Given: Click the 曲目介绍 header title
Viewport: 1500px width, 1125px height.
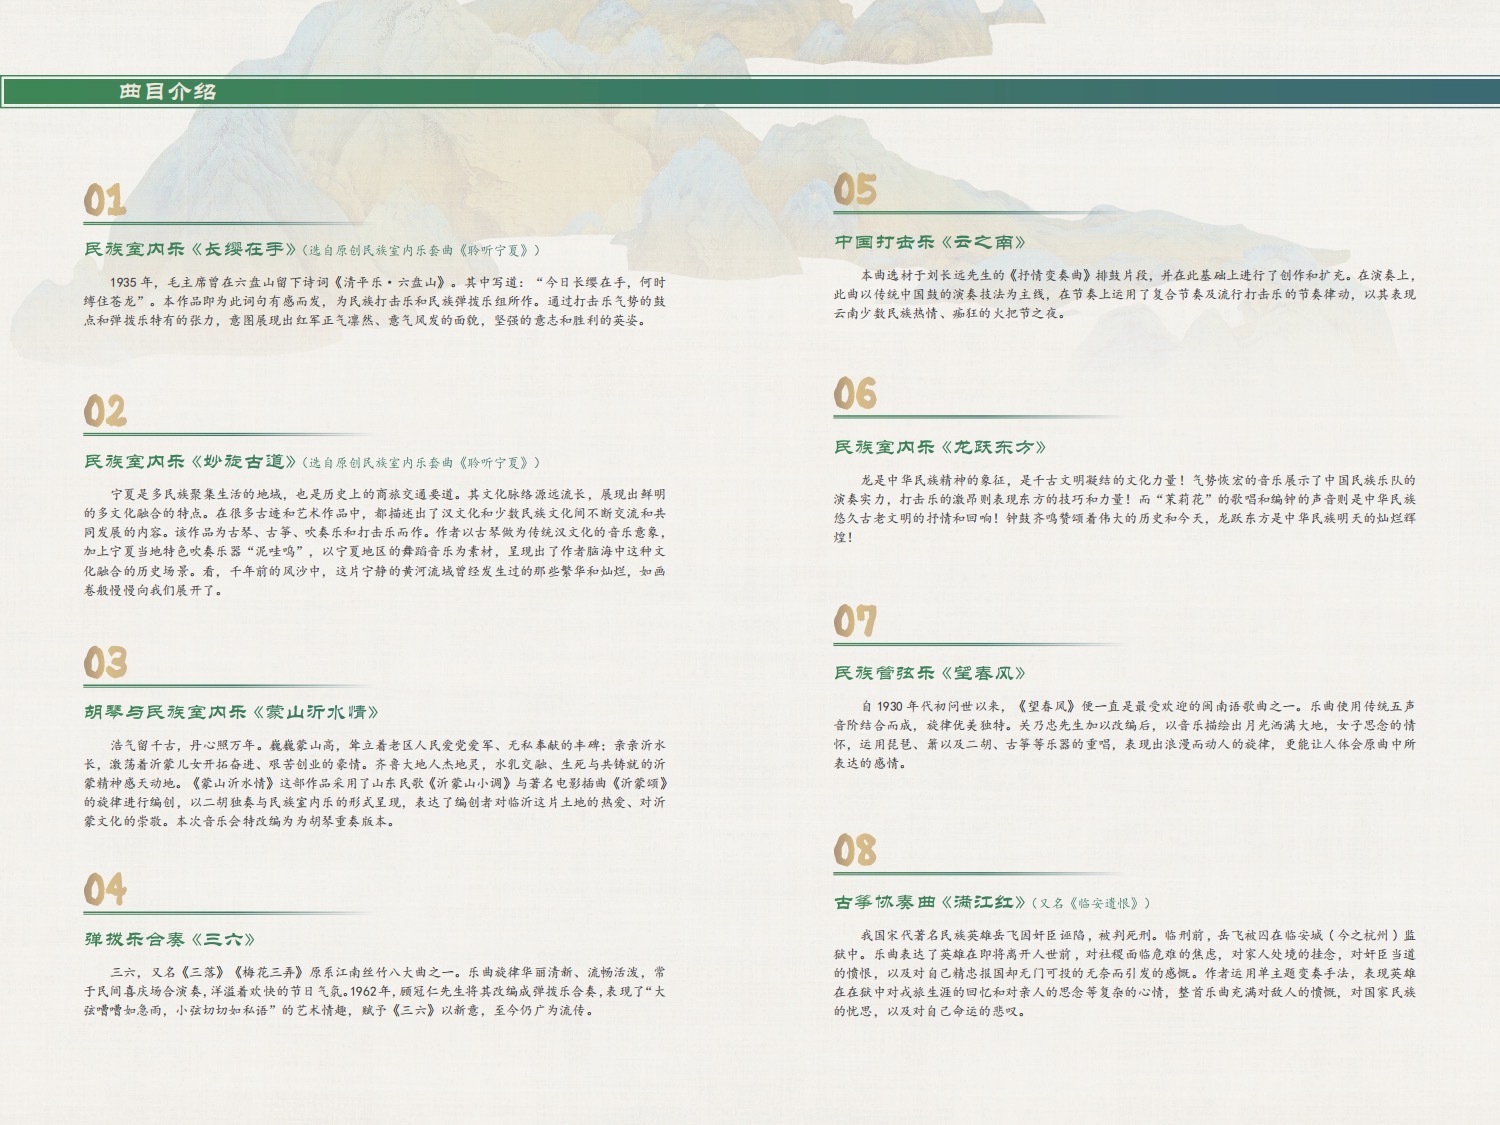Looking at the screenshot, I should point(167,92).
